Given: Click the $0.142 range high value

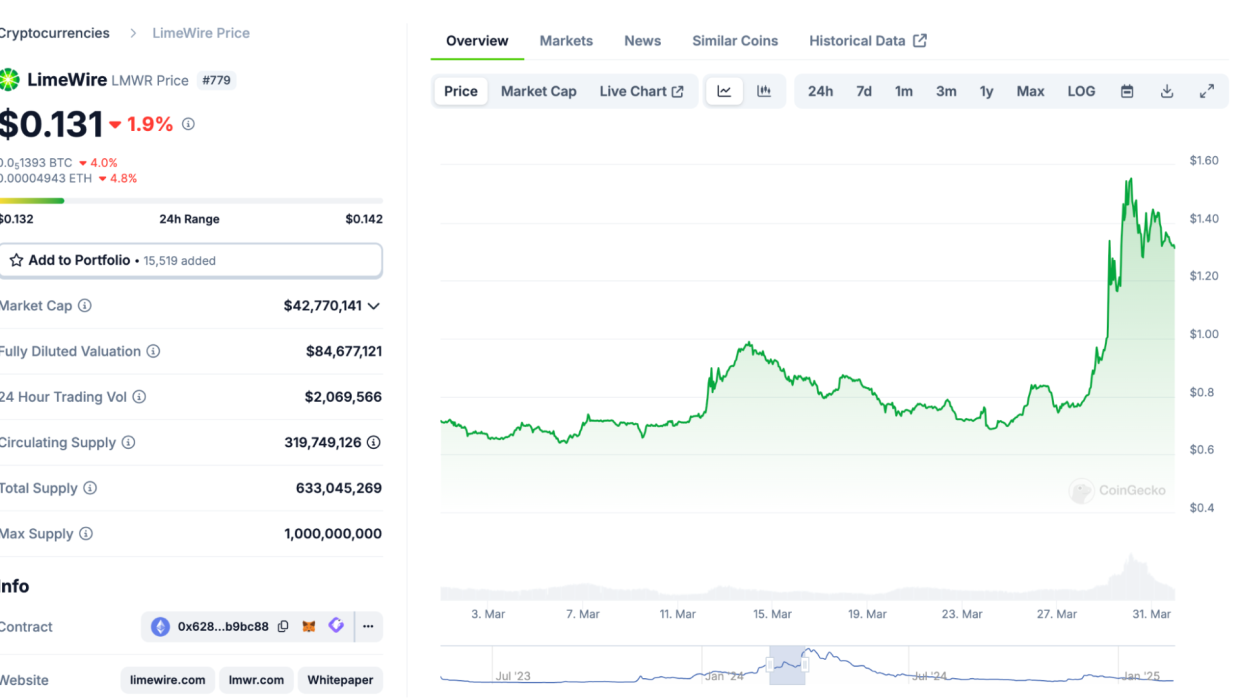Looking at the screenshot, I should pos(364,219).
